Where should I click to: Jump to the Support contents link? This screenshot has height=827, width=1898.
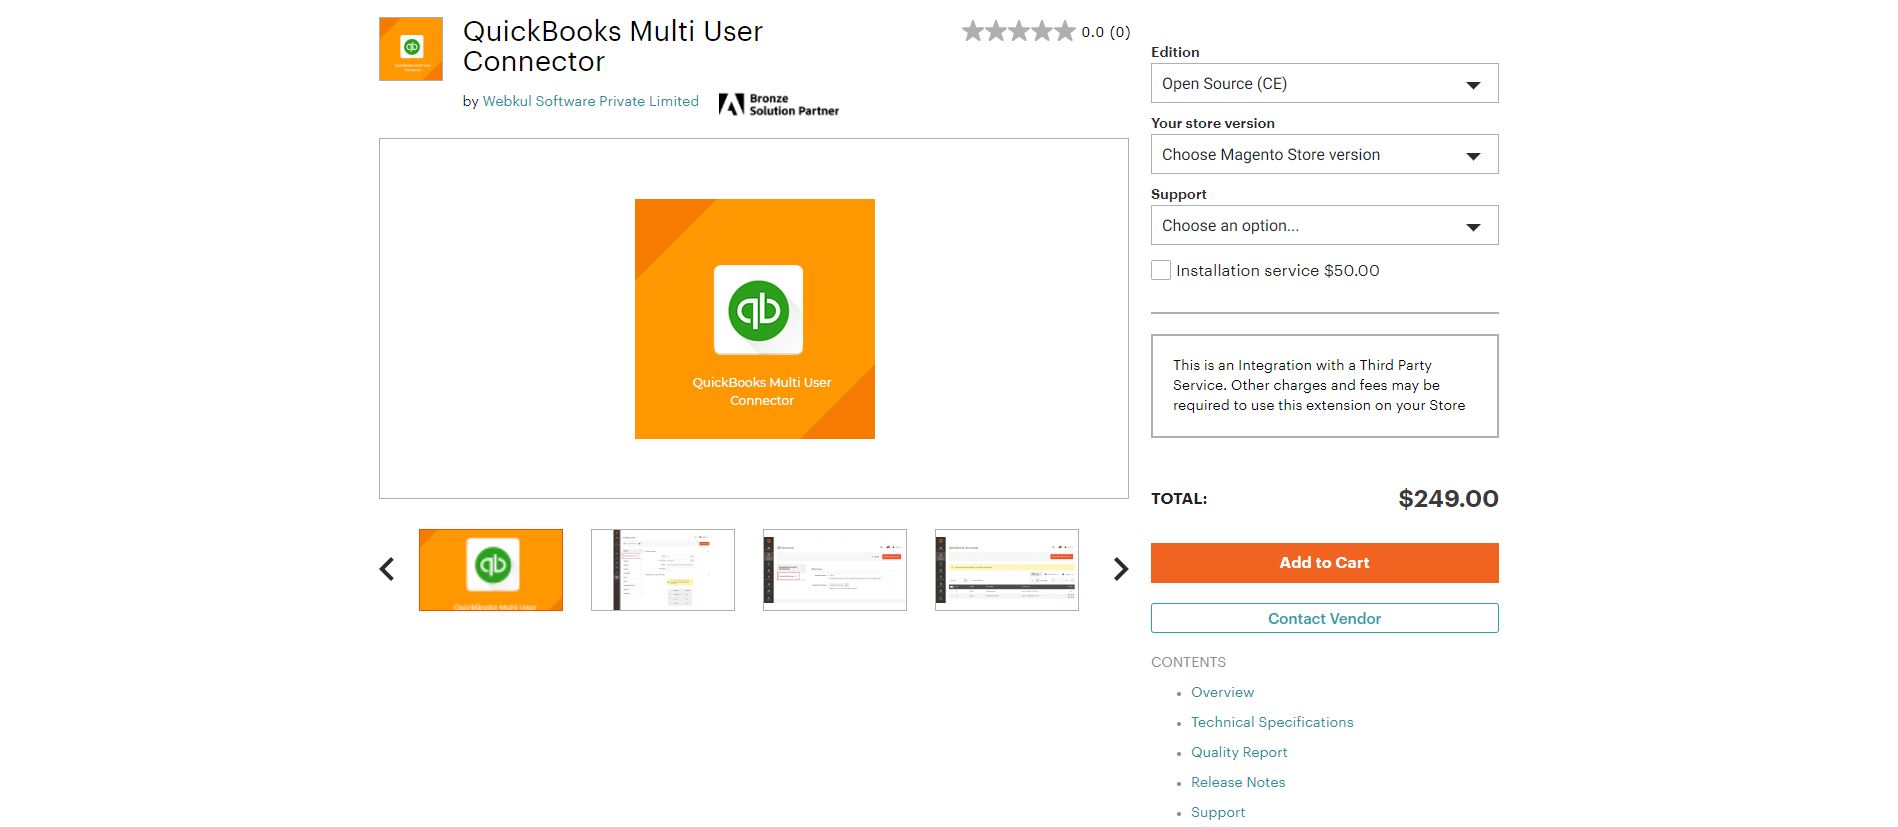1218,812
